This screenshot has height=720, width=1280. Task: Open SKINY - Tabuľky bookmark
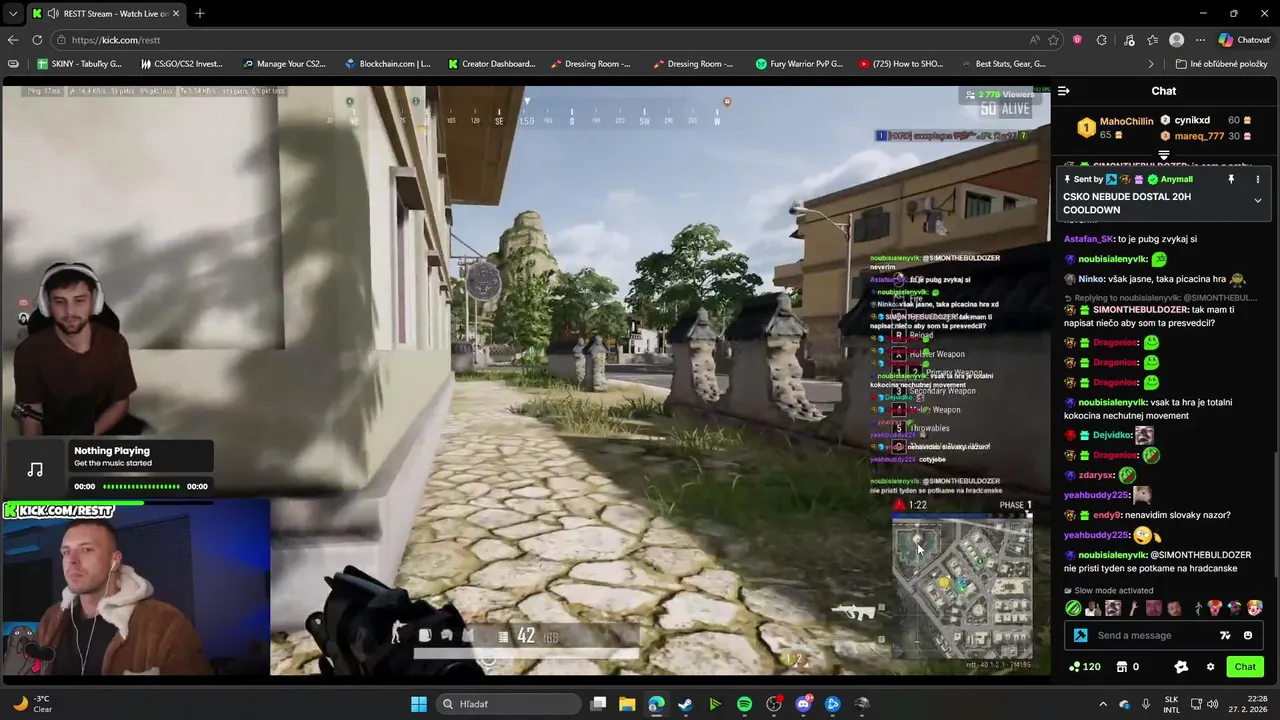coord(79,64)
